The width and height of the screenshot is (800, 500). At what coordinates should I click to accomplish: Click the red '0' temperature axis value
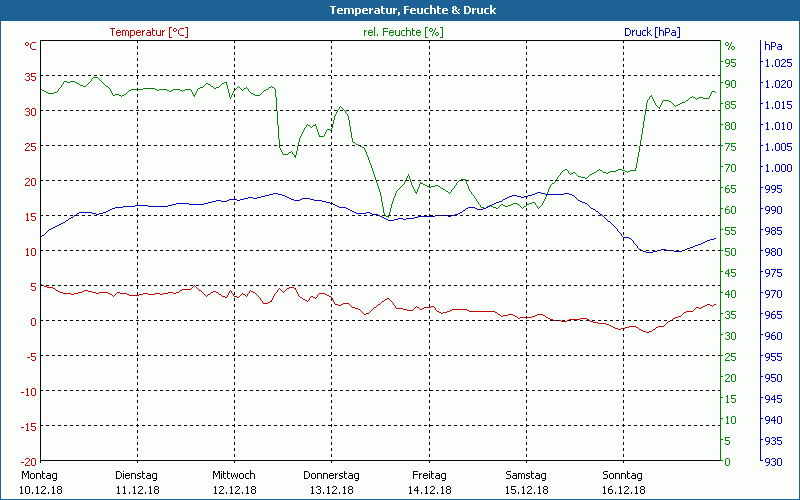tap(34, 322)
